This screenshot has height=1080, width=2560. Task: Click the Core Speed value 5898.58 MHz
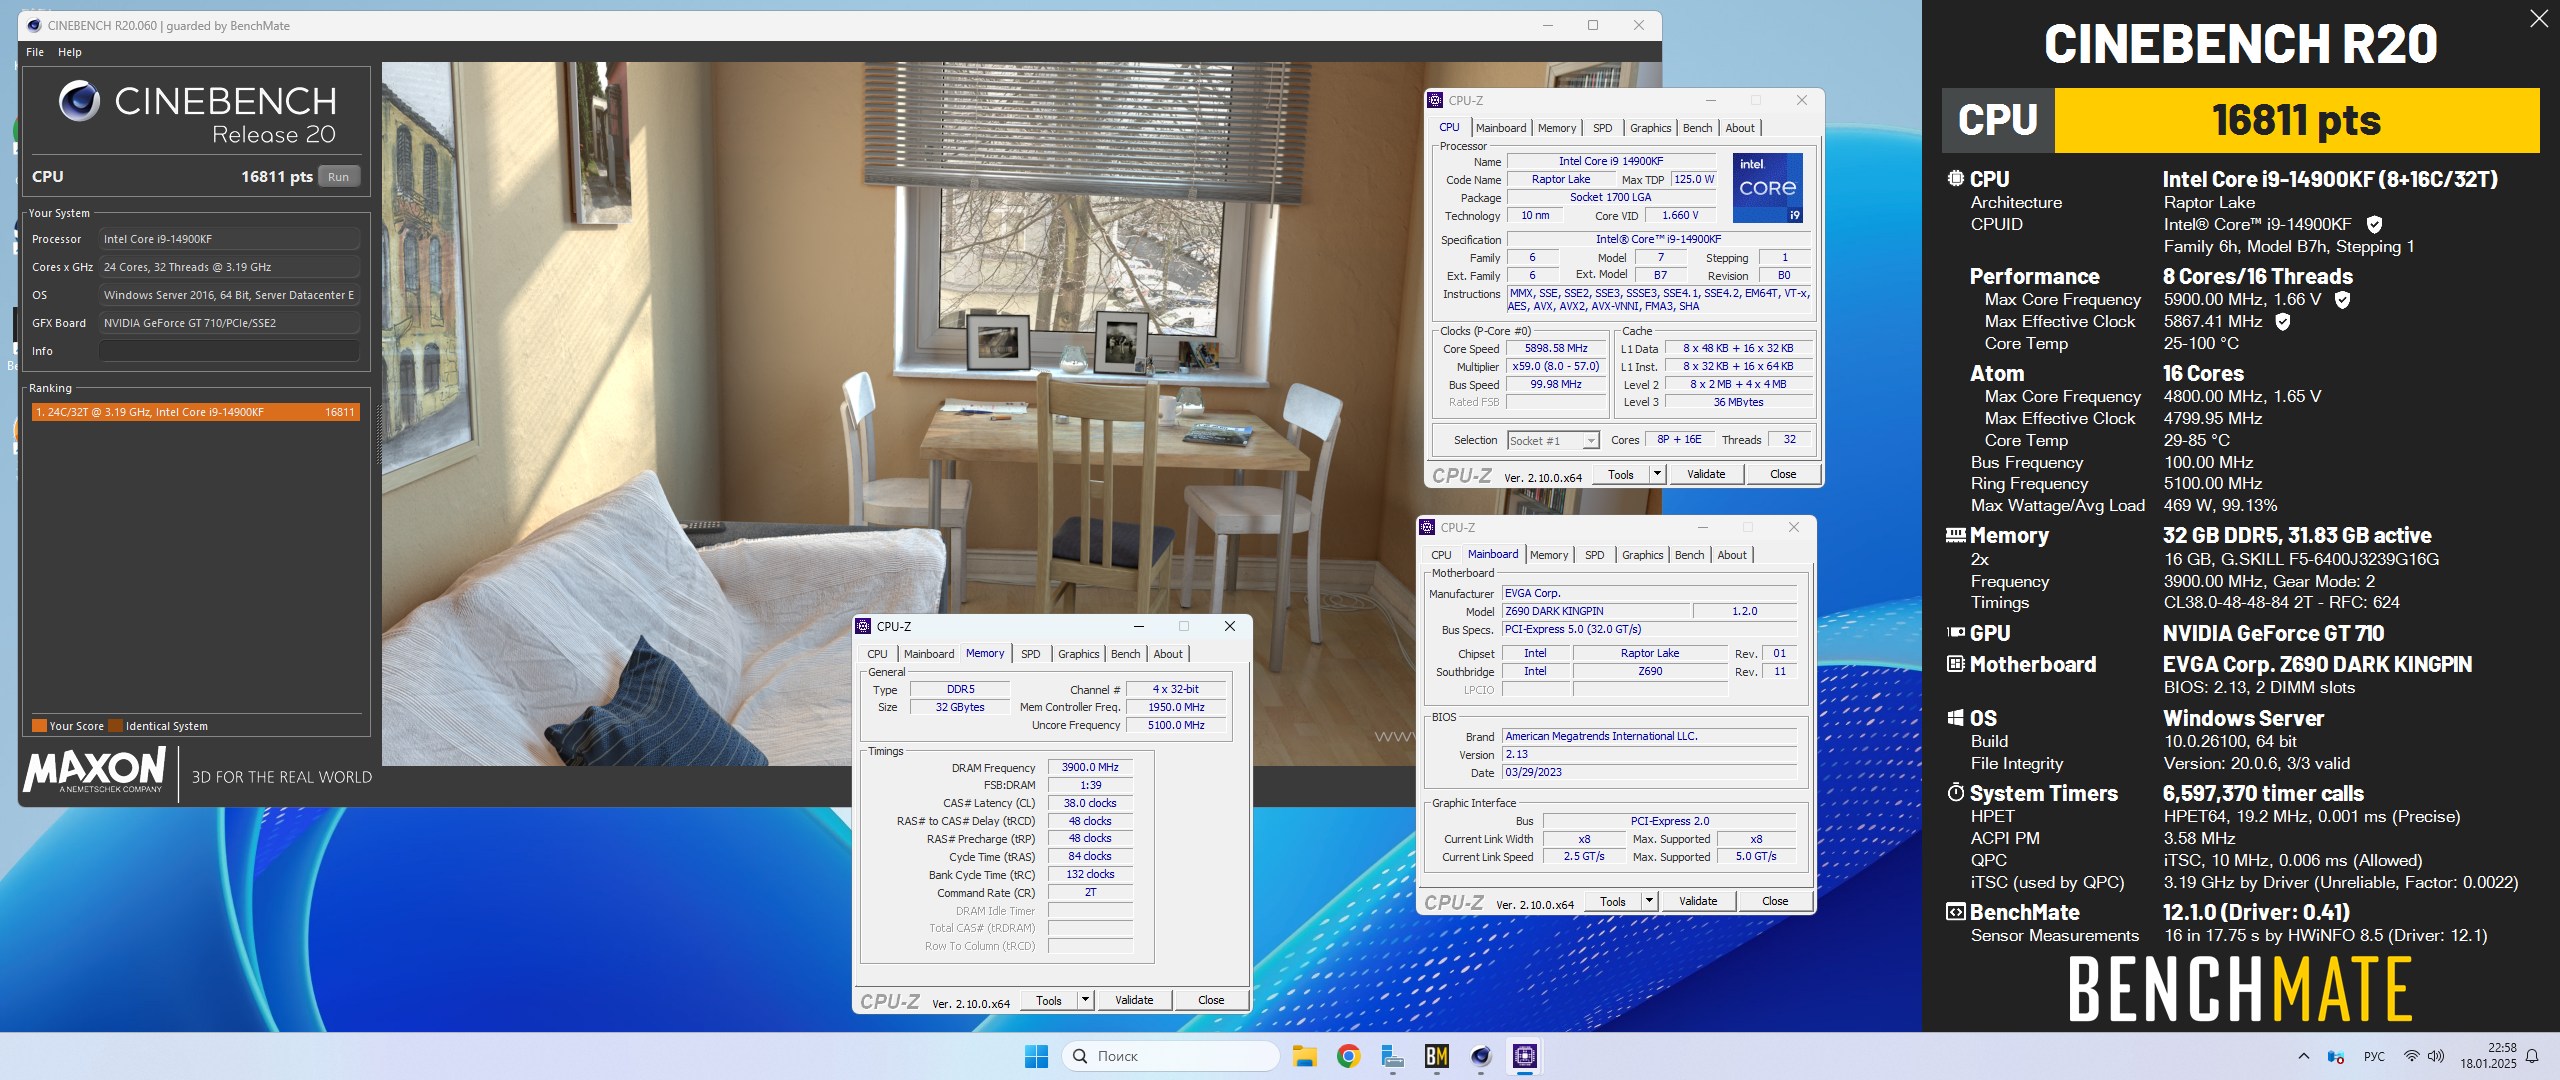(x=1556, y=349)
